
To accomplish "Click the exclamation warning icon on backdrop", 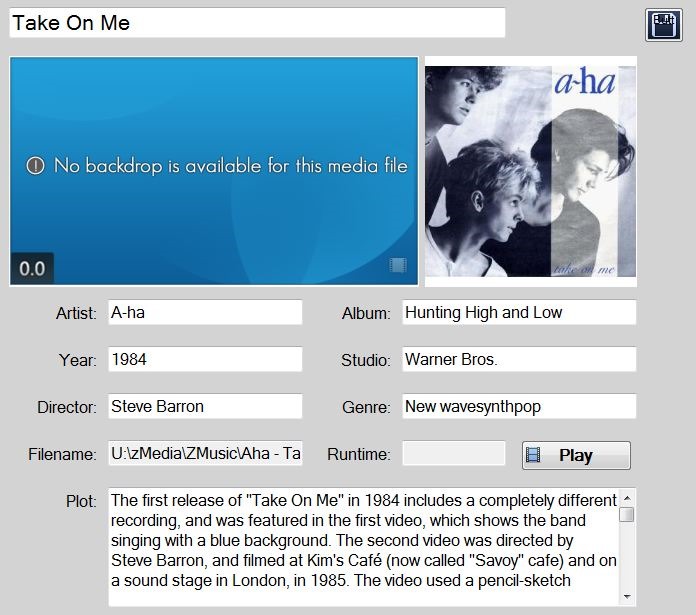I will pos(36,166).
